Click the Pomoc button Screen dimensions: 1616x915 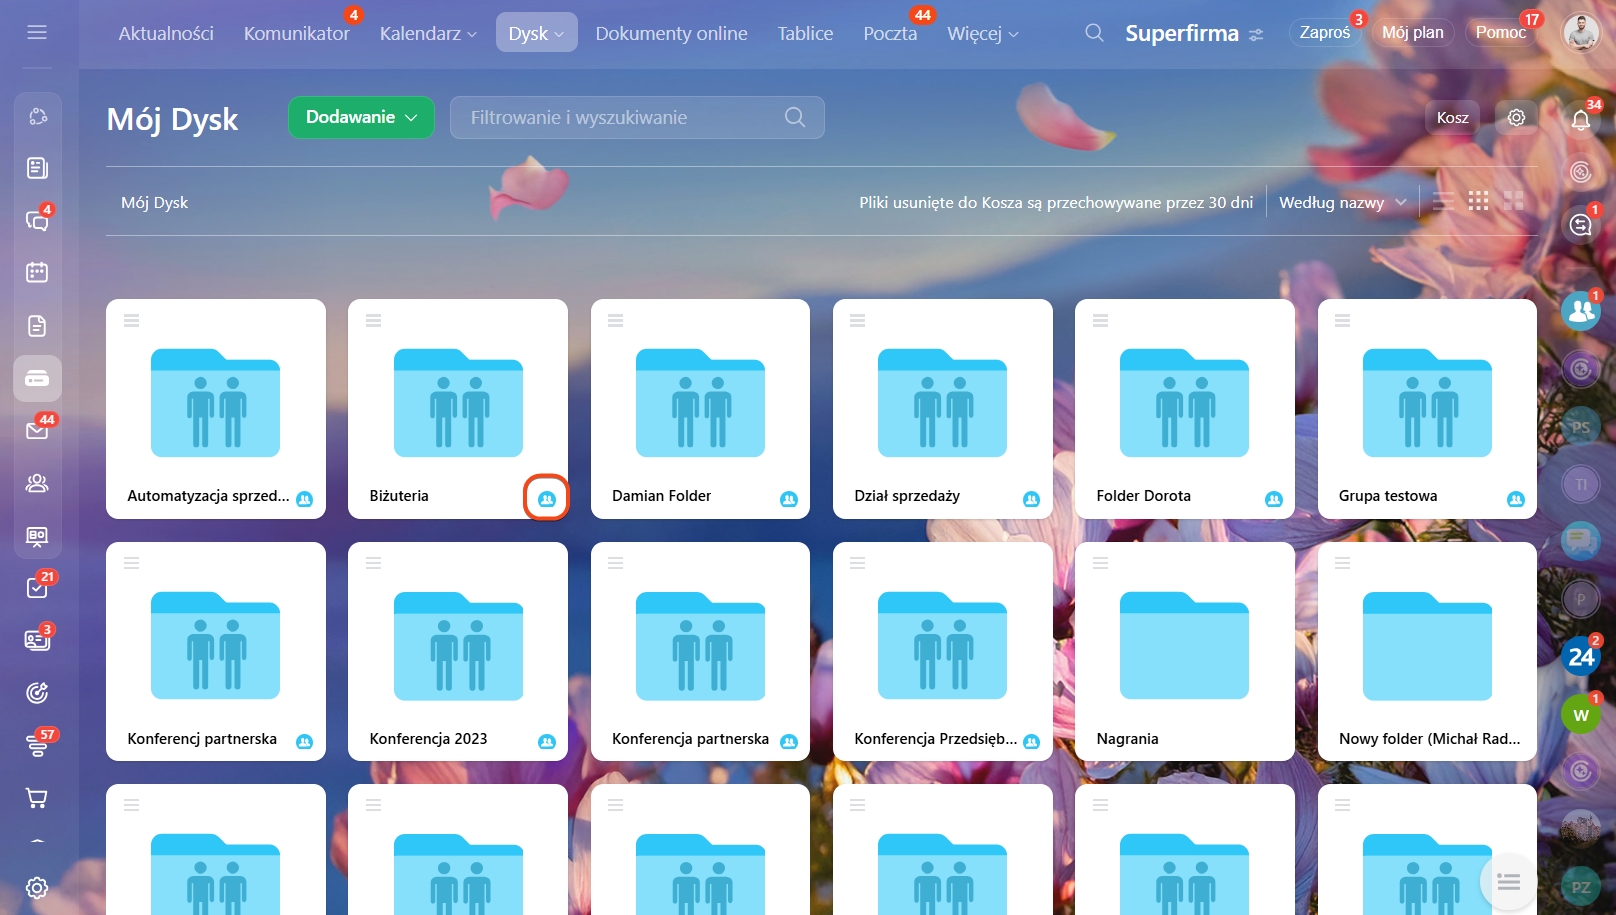[x=1500, y=32]
